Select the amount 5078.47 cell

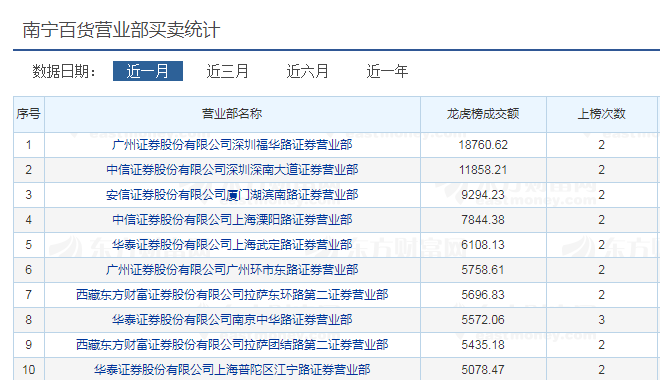point(483,369)
